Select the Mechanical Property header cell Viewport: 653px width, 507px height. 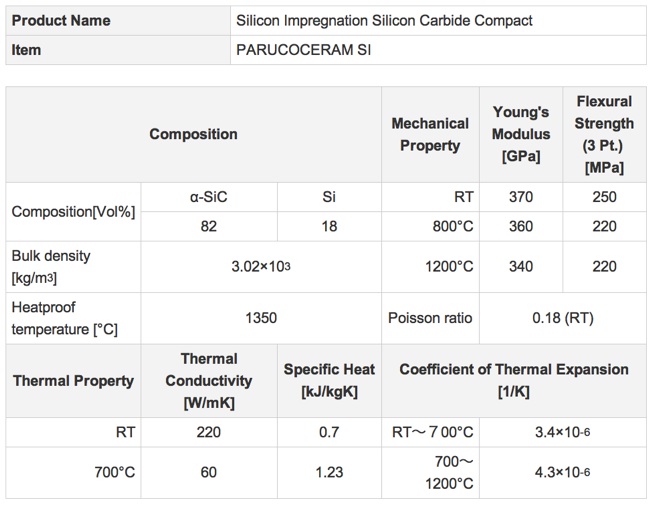pyautogui.click(x=430, y=134)
